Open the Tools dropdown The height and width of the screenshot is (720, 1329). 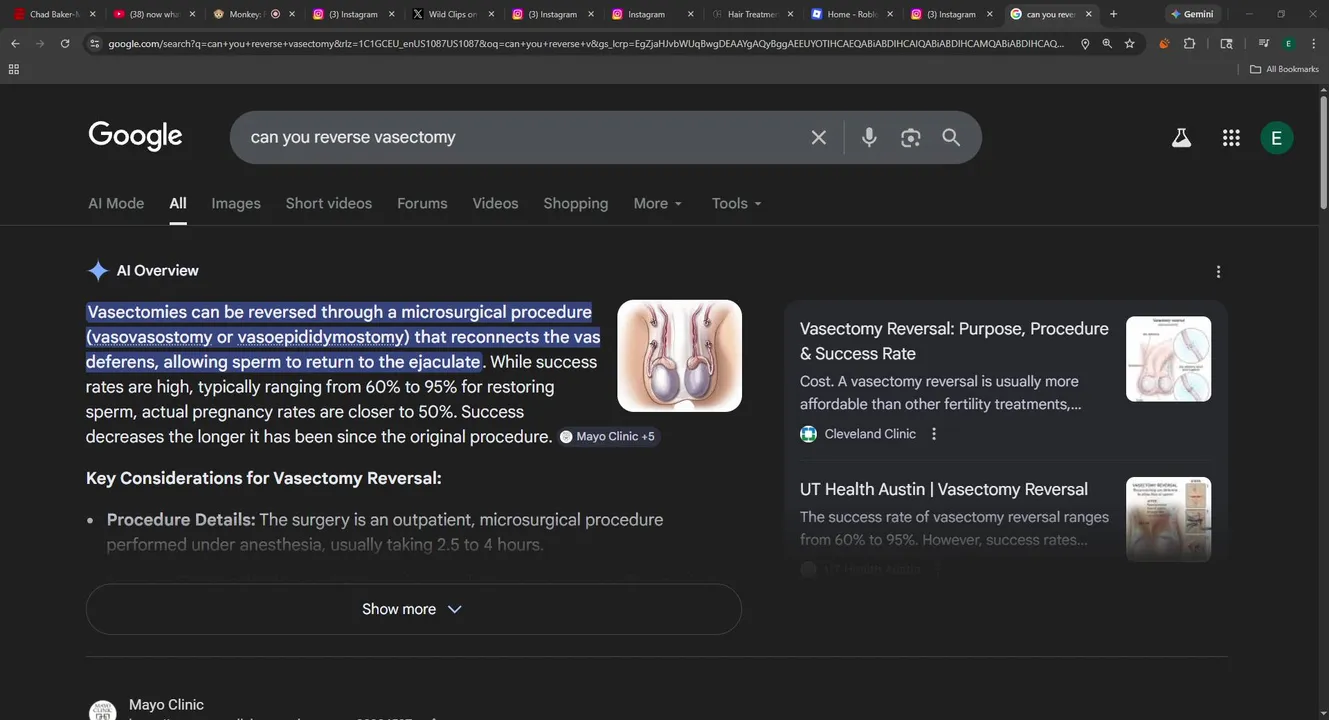737,203
